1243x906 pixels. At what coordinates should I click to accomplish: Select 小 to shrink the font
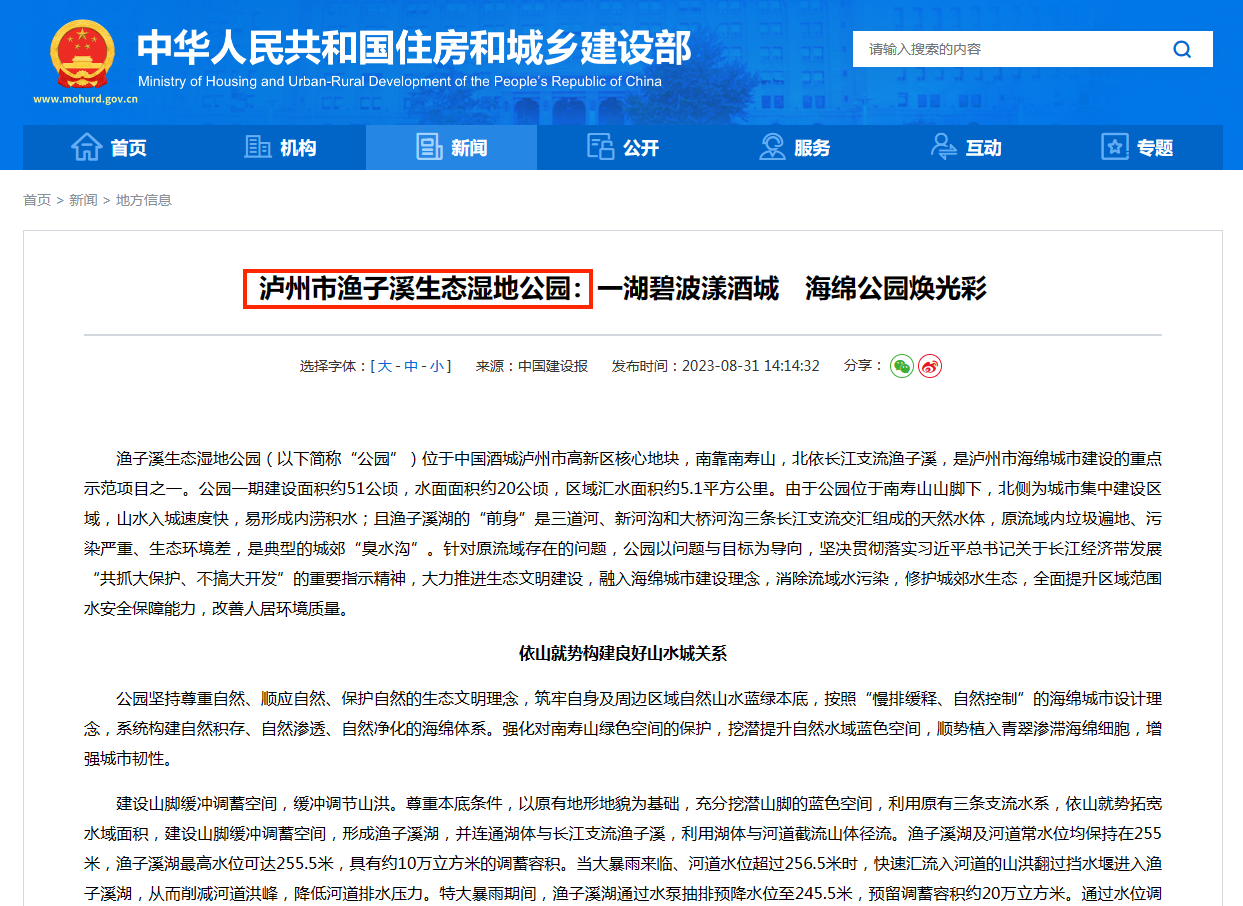point(439,365)
